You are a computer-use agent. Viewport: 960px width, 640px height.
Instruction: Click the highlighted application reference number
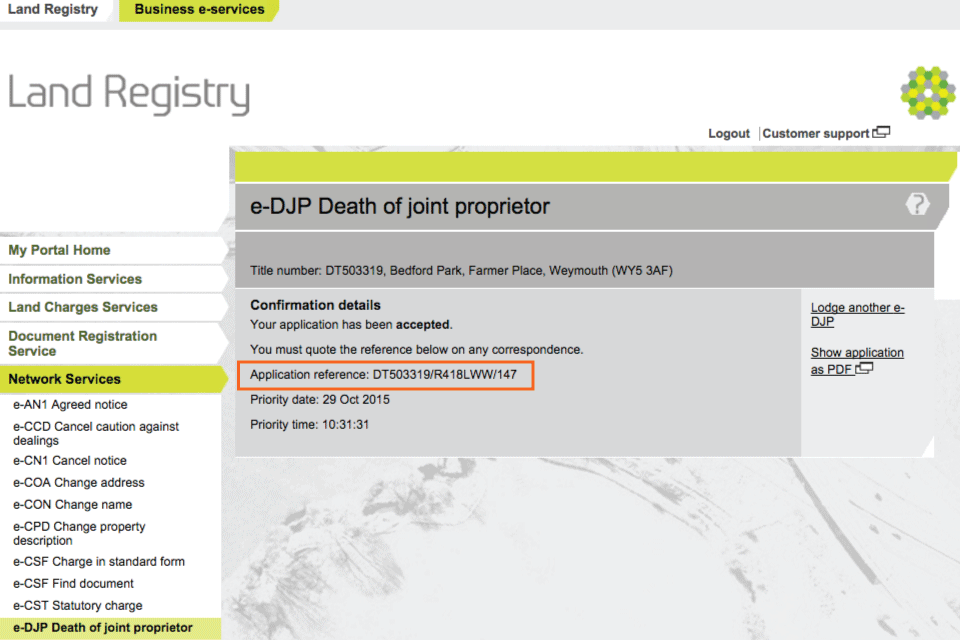point(445,374)
